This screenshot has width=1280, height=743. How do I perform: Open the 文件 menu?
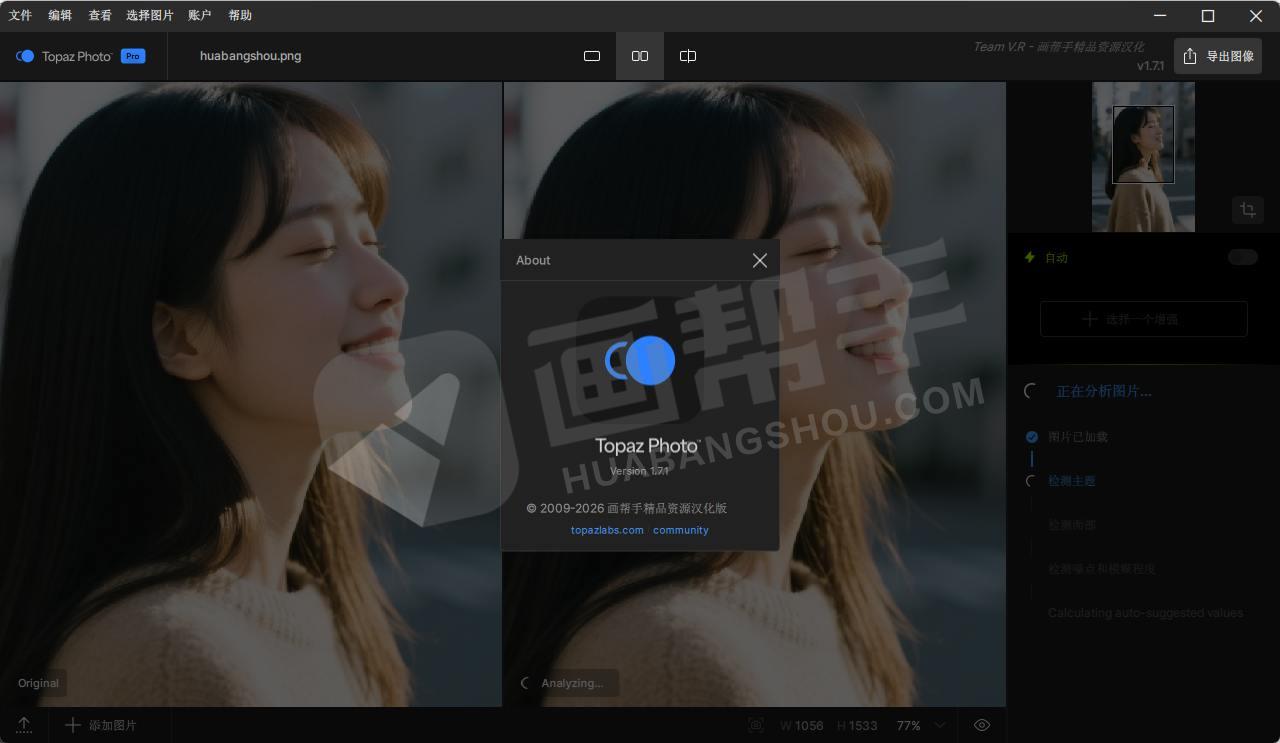(20, 15)
